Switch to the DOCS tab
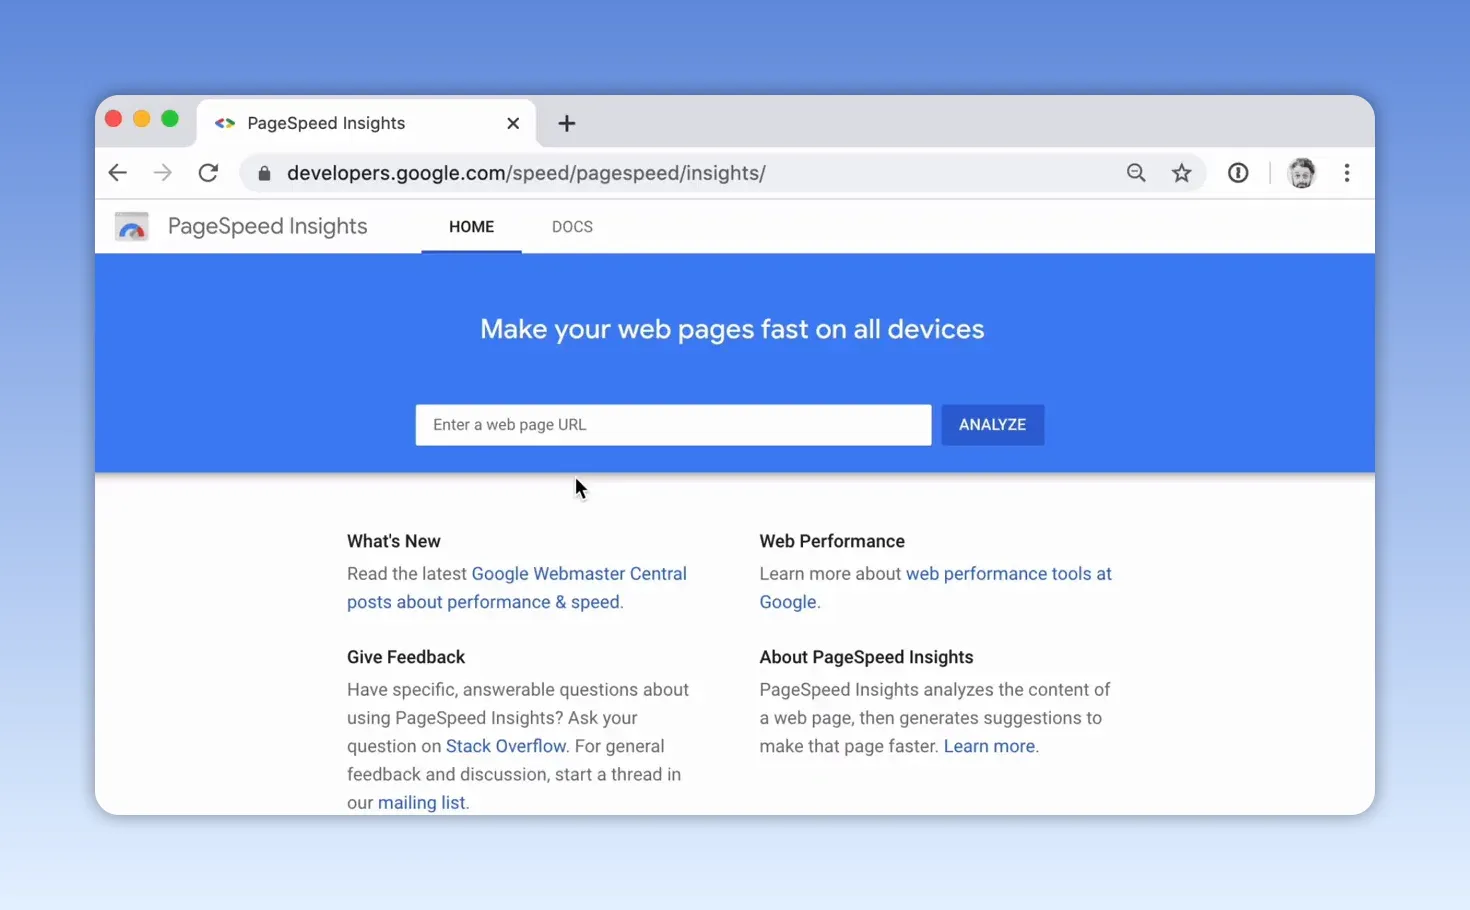This screenshot has width=1470, height=910. pos(572,227)
